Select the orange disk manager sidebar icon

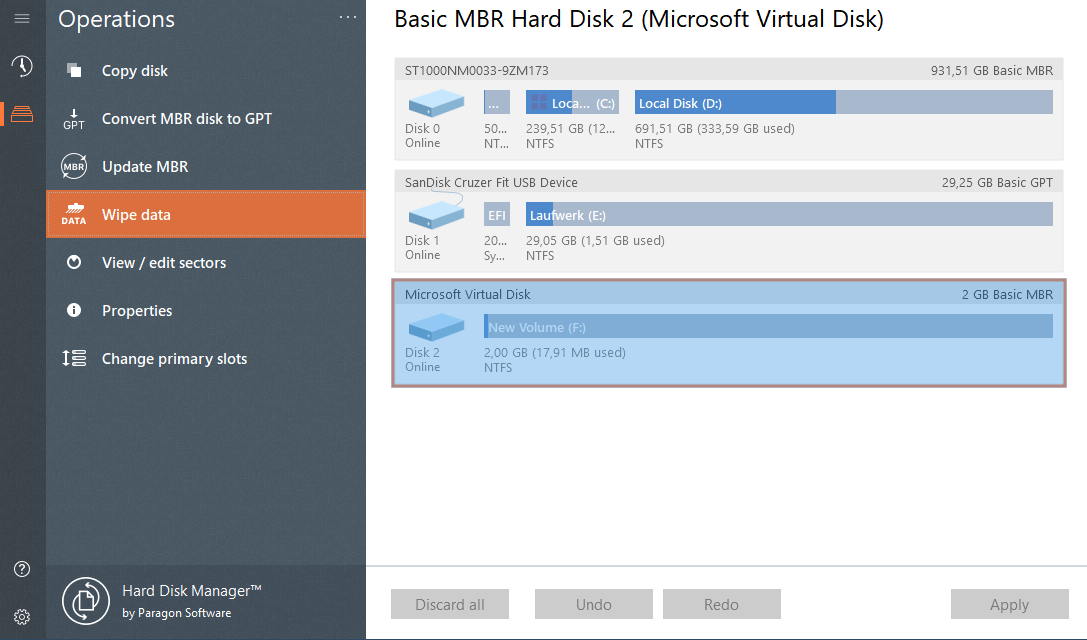click(x=22, y=114)
